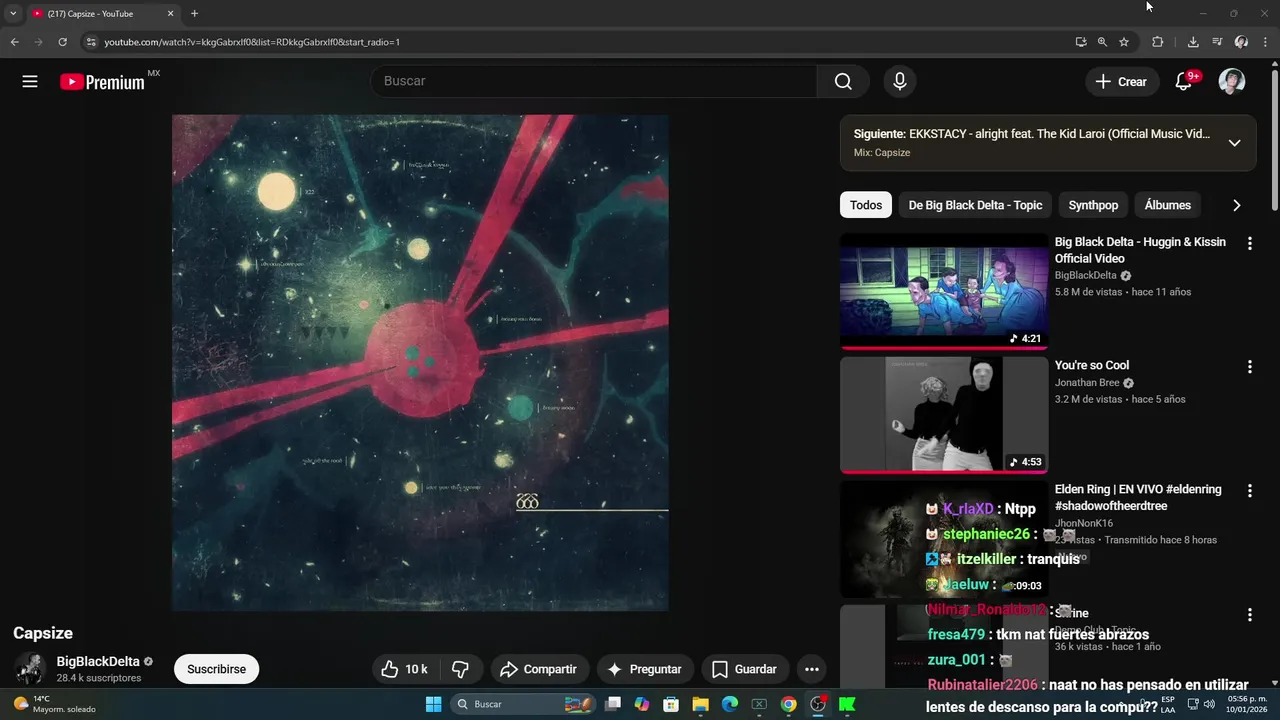This screenshot has width=1280, height=720.
Task: Click the zoom magnifier in address bar
Action: click(1102, 42)
